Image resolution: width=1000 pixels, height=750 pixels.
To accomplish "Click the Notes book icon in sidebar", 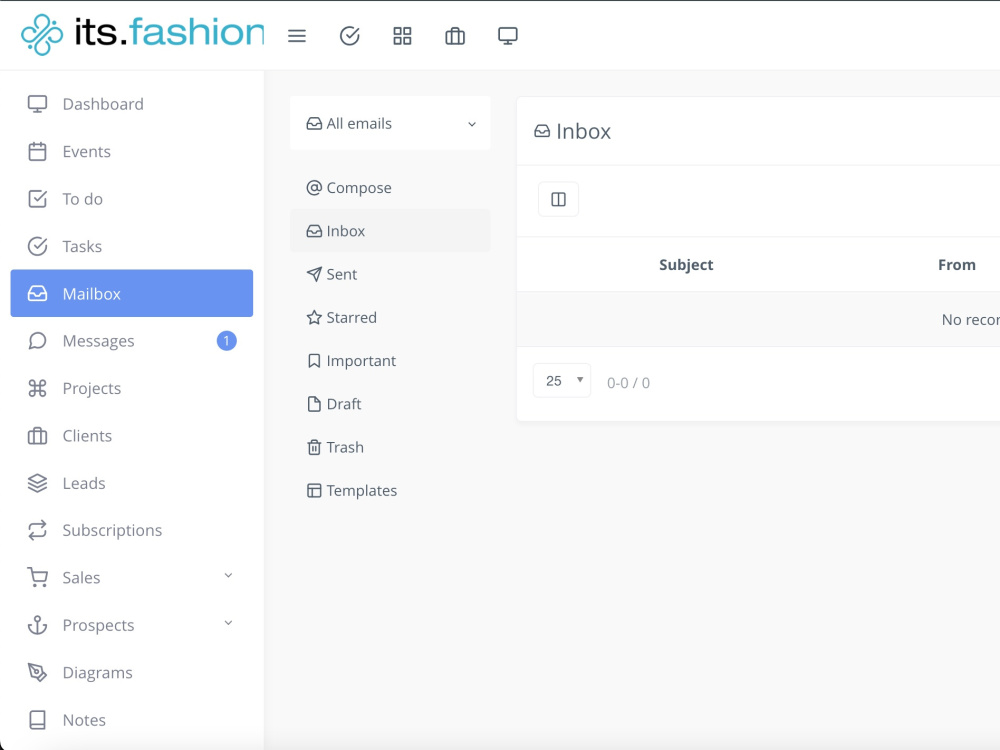I will tap(38, 719).
